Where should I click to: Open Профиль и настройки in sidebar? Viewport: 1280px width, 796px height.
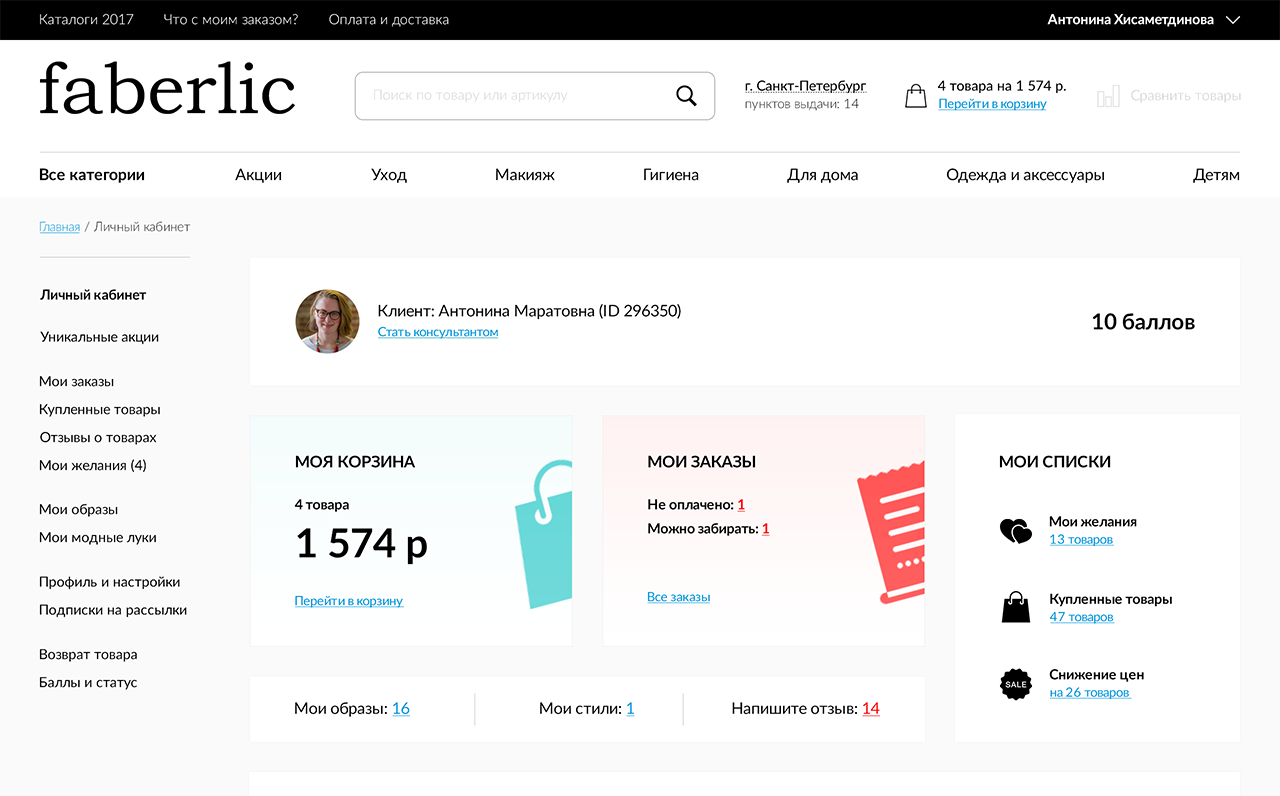coord(110,582)
